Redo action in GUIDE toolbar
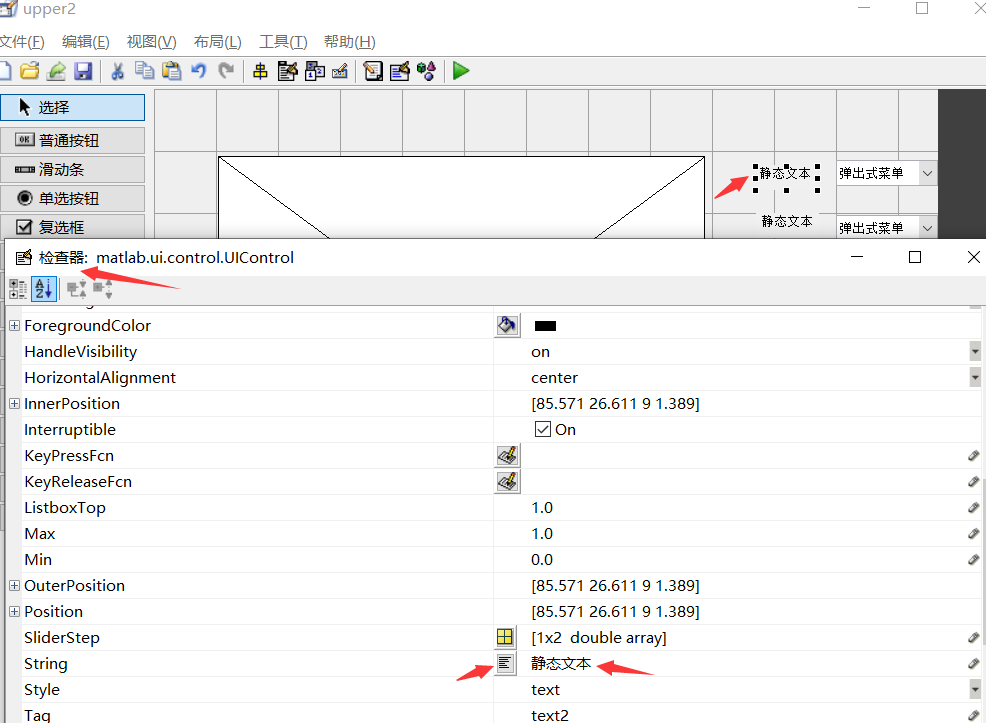 pos(226,70)
